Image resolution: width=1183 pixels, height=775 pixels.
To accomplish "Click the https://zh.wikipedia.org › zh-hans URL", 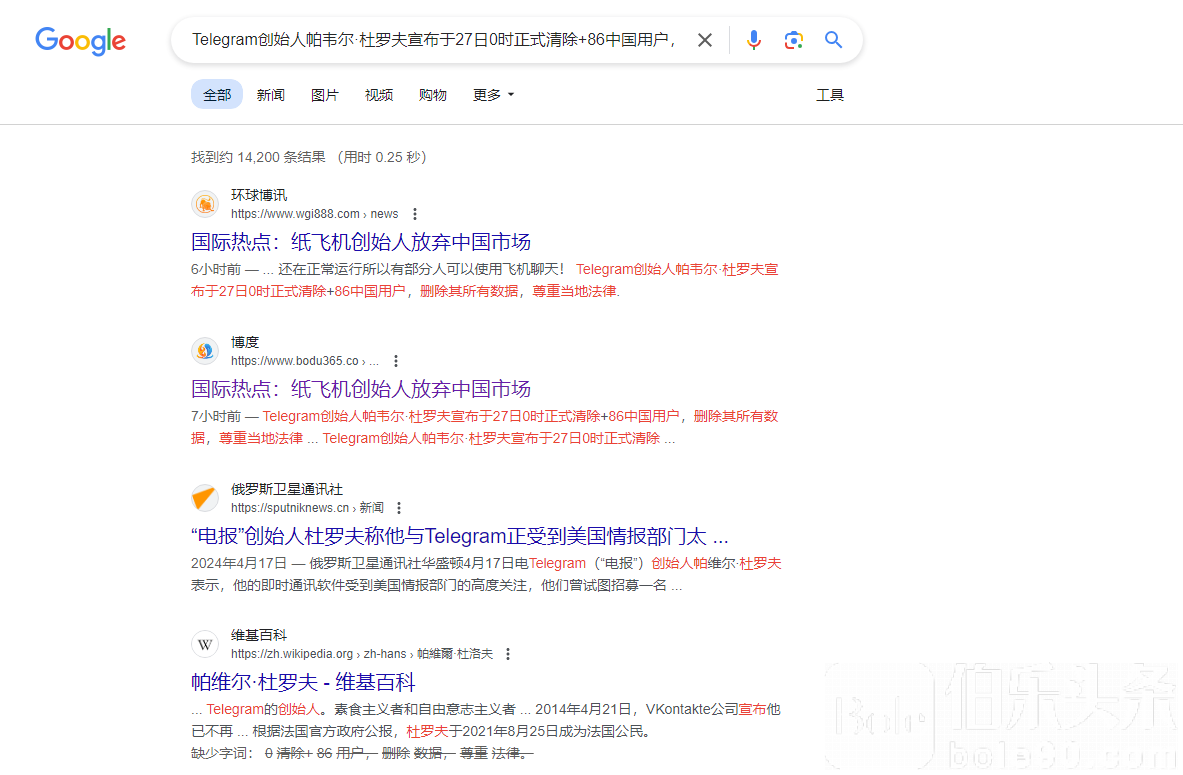I will pyautogui.click(x=361, y=654).
